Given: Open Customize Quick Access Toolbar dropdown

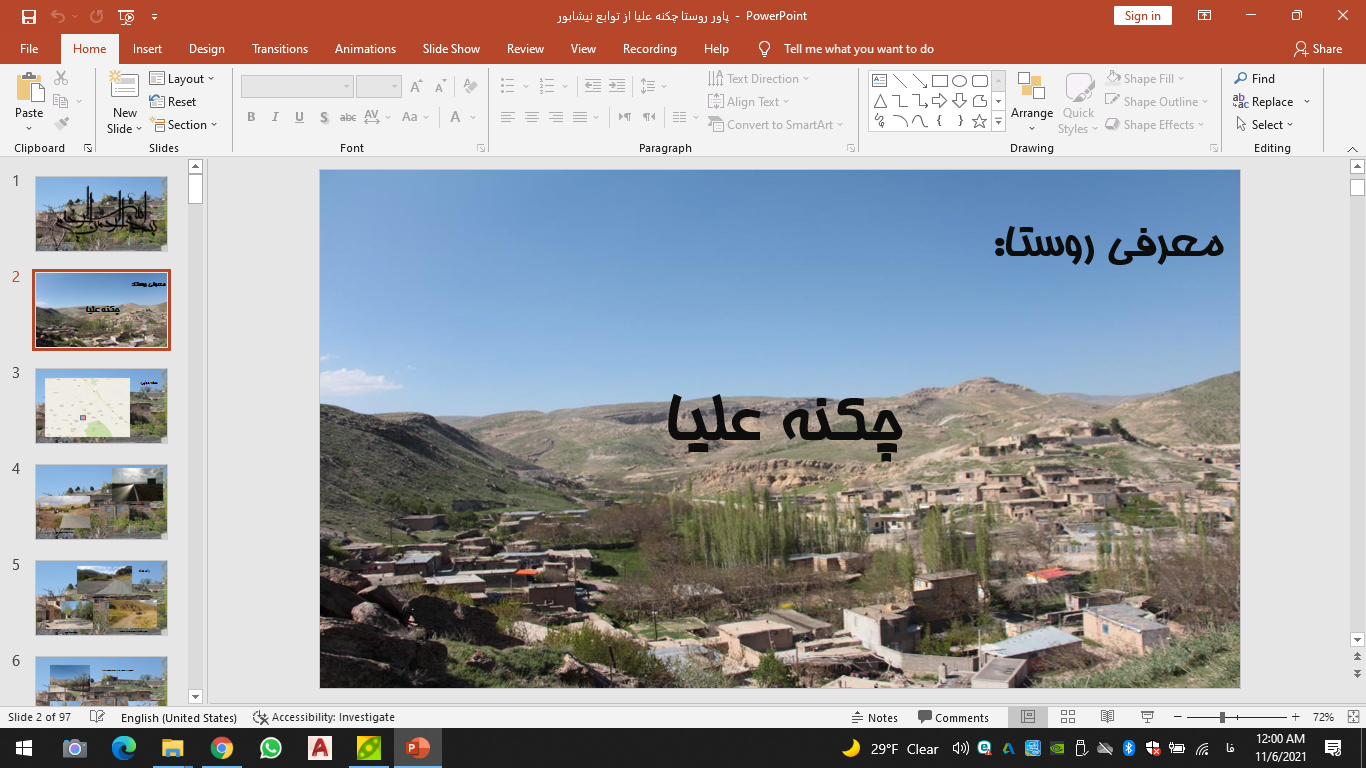Looking at the screenshot, I should [154, 16].
